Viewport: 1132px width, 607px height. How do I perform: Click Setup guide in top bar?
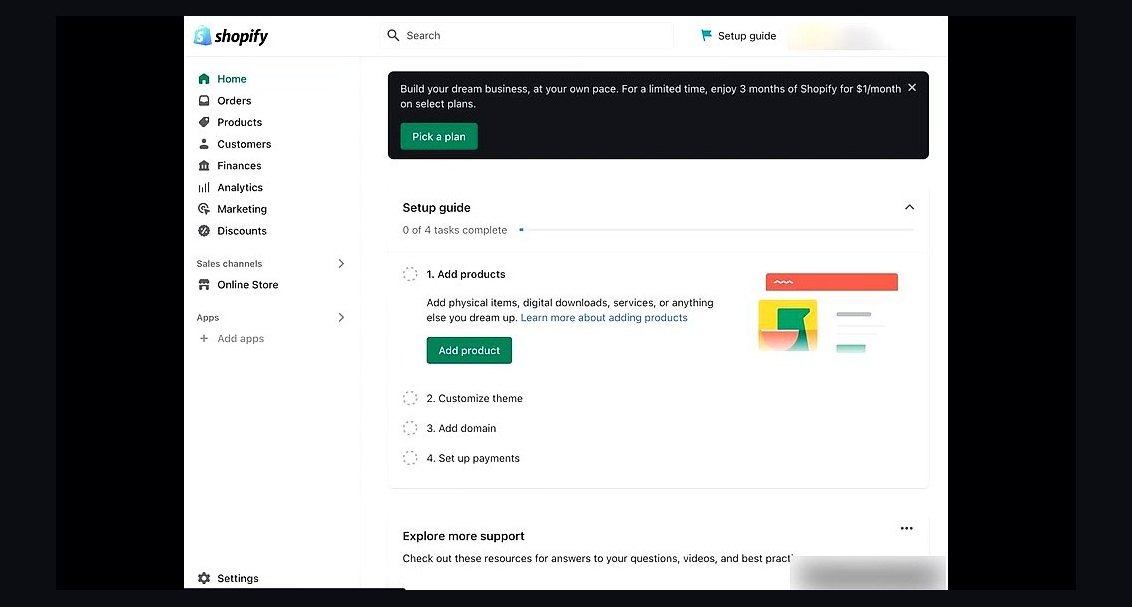[x=739, y=35]
